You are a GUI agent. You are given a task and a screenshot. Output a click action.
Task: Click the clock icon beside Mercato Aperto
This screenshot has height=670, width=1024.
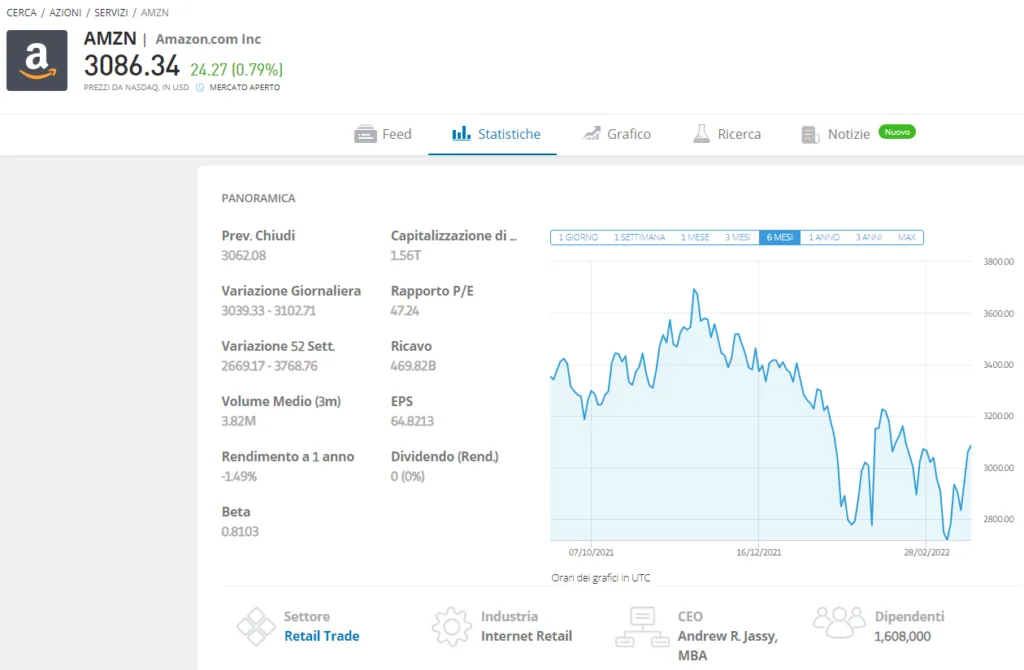(200, 88)
